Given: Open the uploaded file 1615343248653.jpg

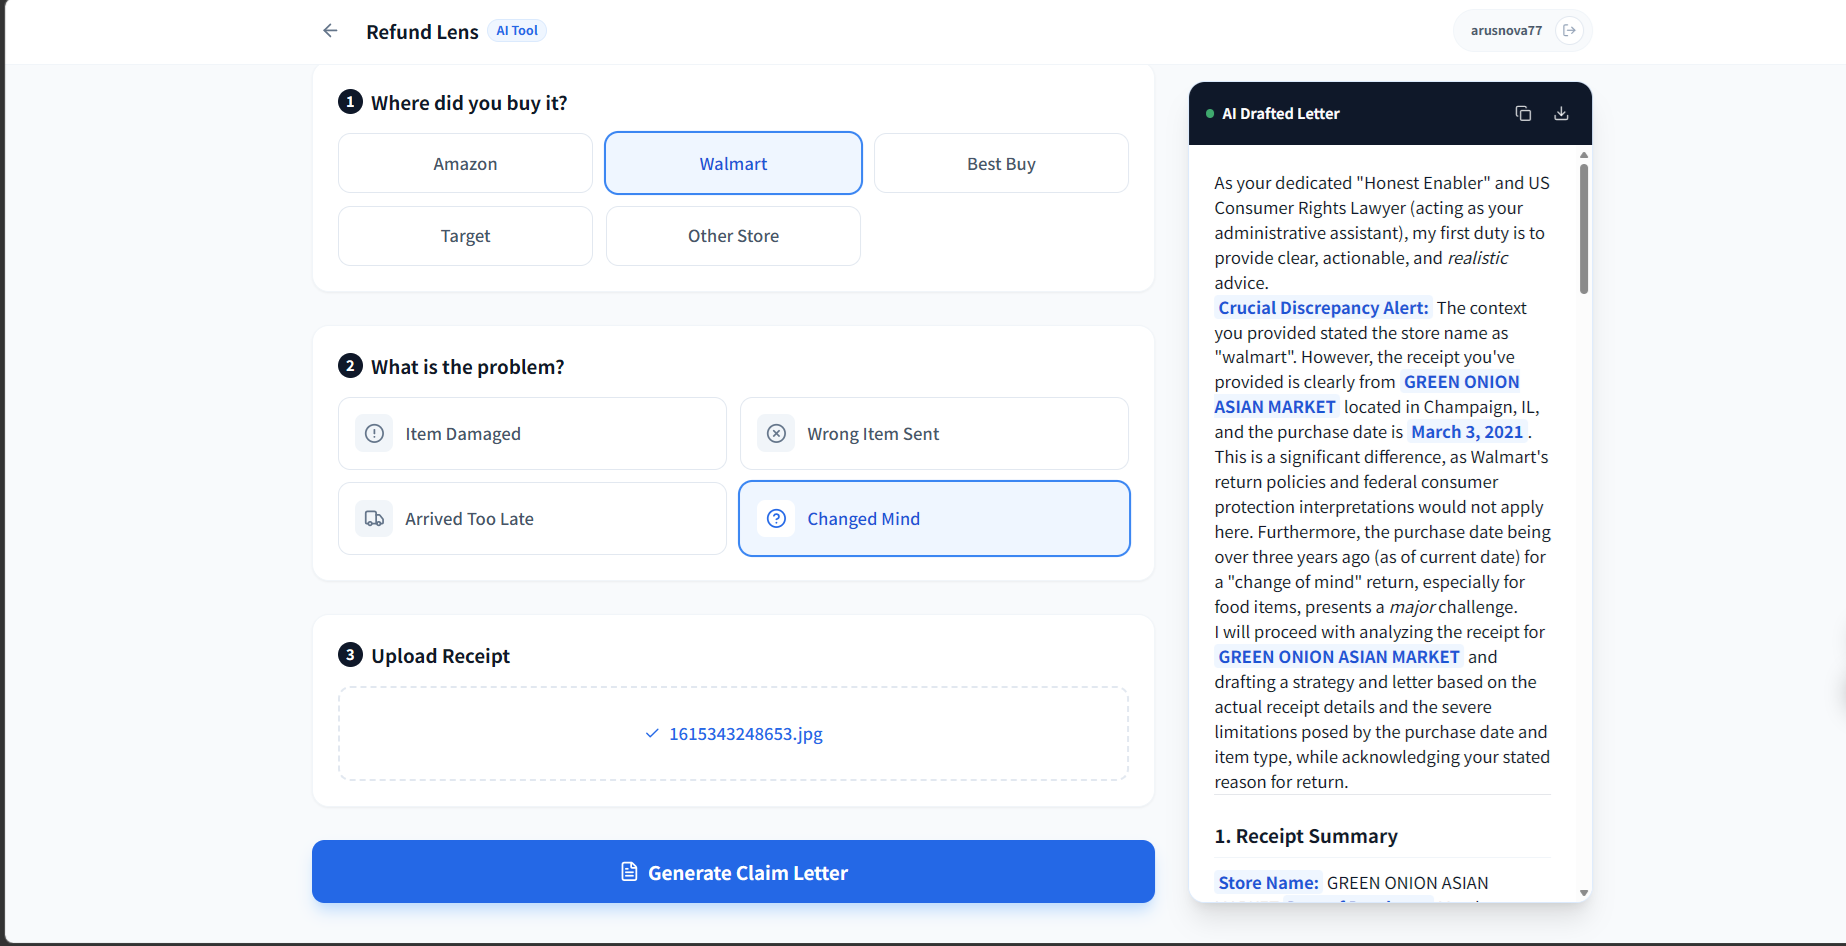Looking at the screenshot, I should tap(744, 734).
